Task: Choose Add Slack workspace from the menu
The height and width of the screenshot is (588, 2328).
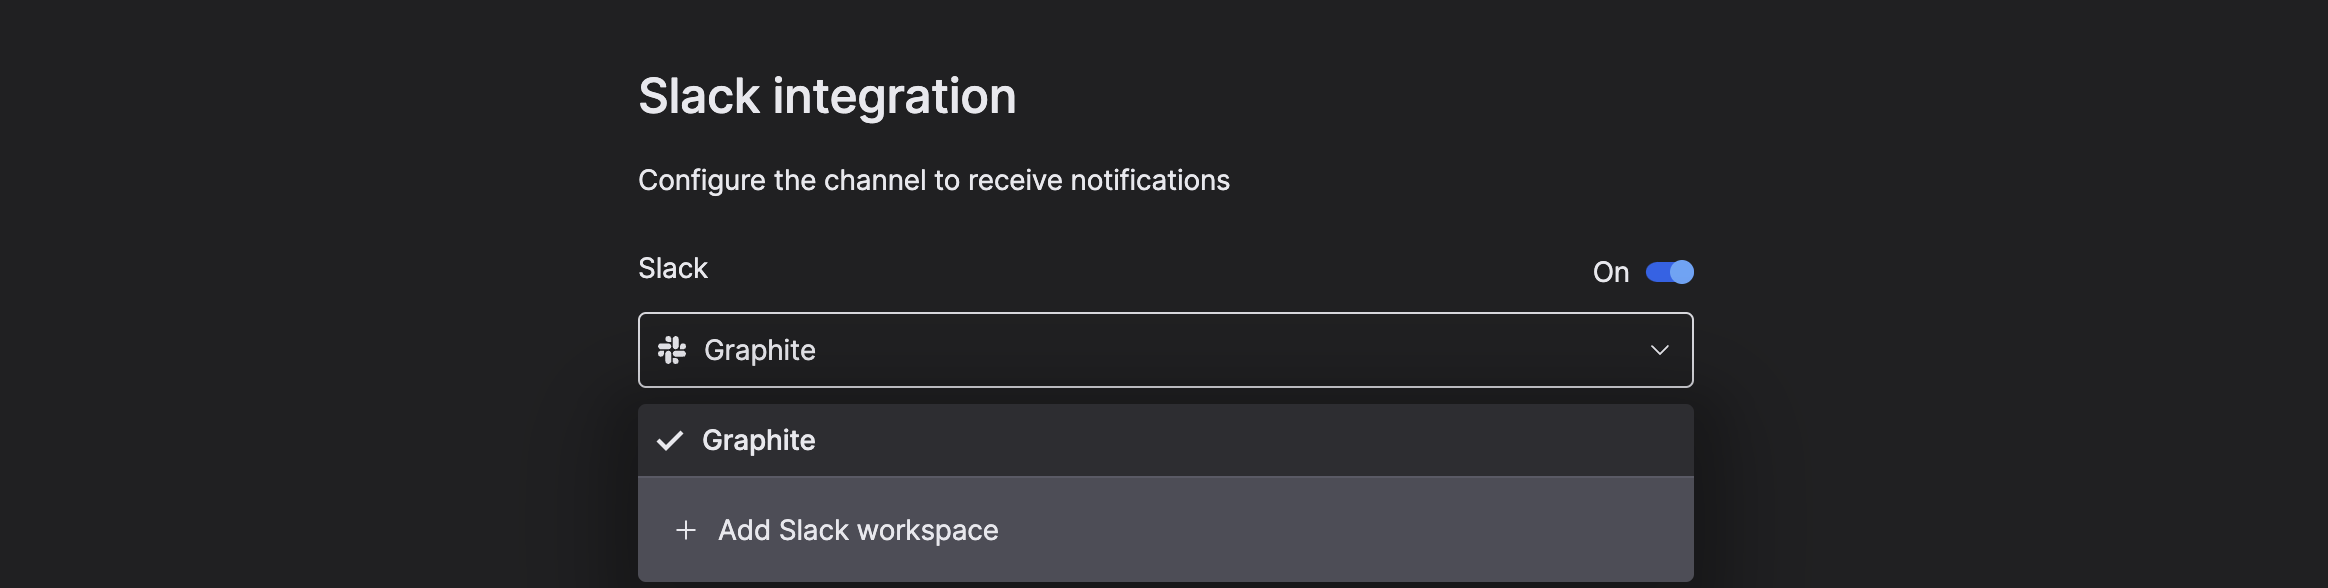Action: [1165, 529]
